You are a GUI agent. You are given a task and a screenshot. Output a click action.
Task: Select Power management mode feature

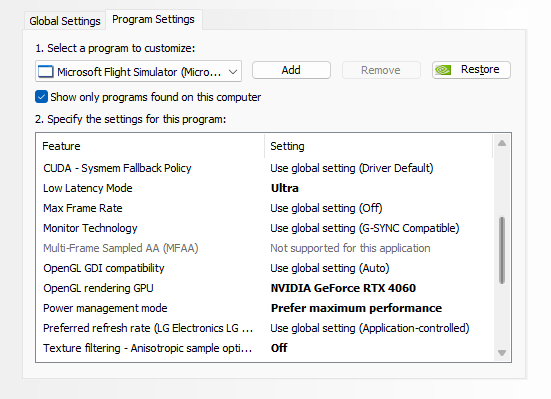click(105, 308)
